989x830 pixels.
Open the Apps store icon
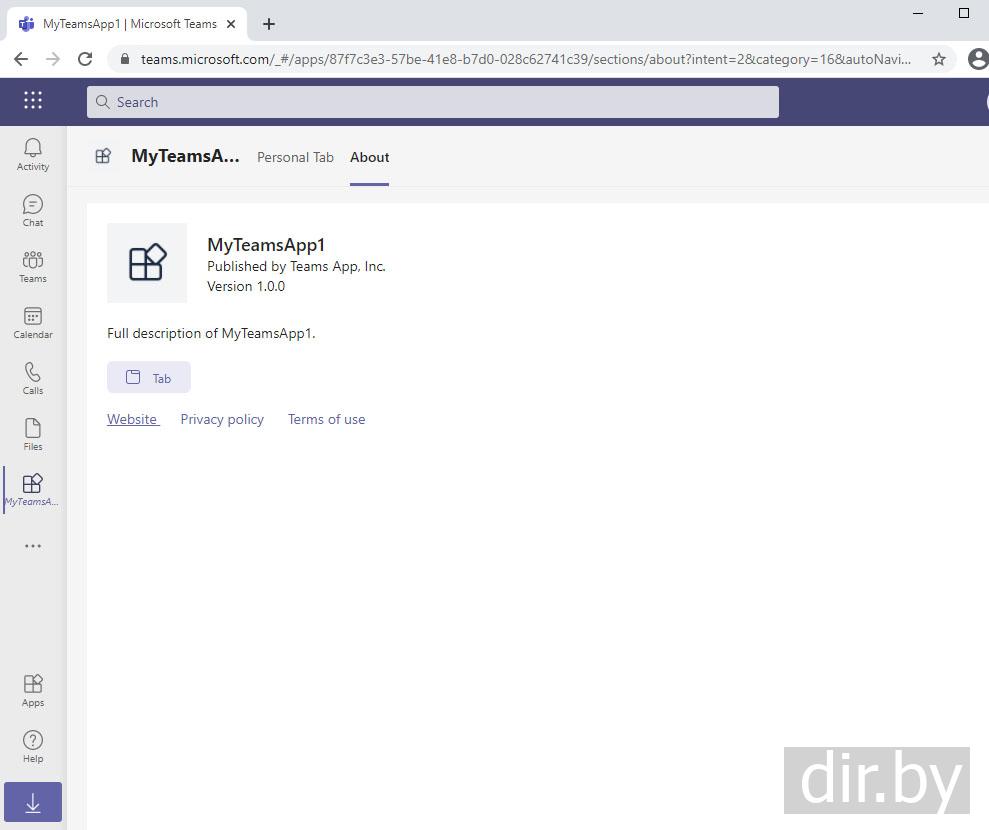point(33,690)
